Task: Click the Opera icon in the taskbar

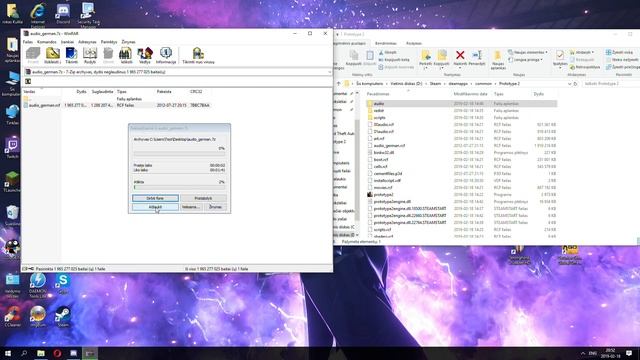Action: (57, 353)
